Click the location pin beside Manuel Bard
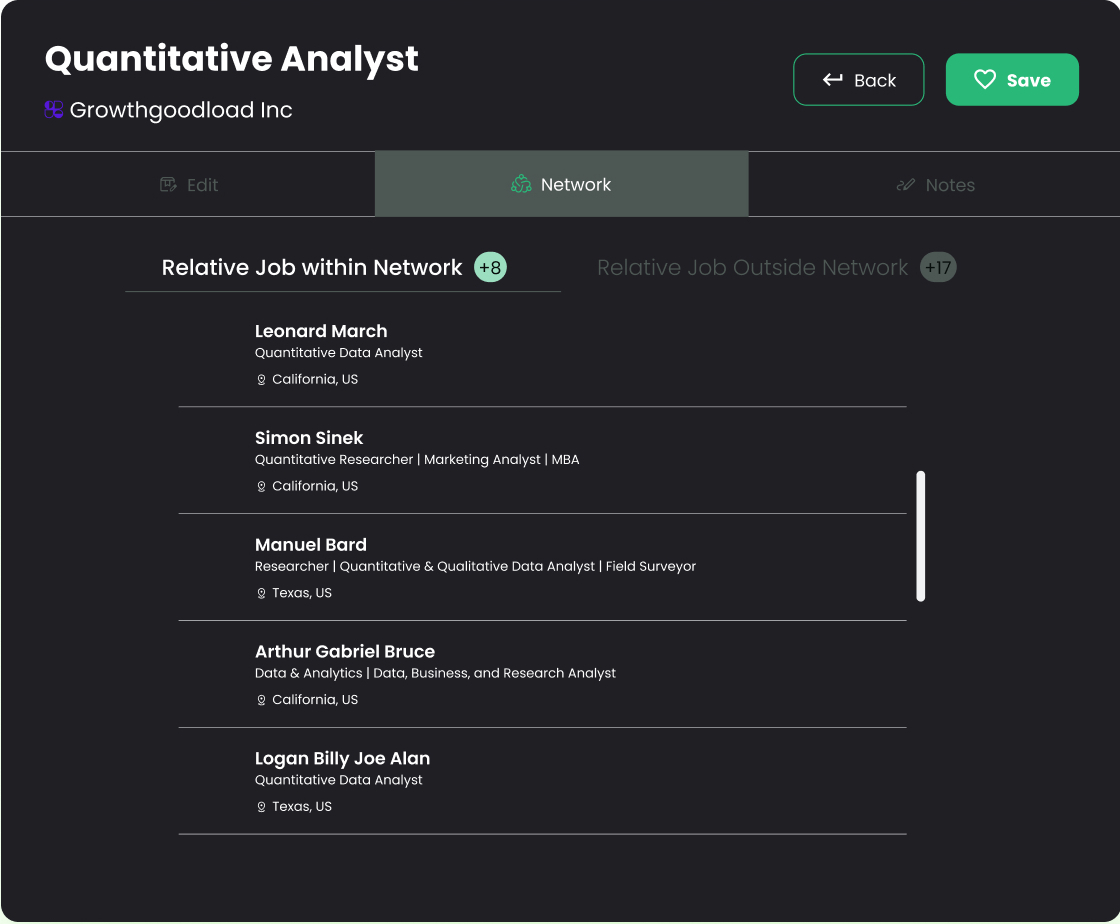Viewport: 1120px width, 924px height. point(261,592)
